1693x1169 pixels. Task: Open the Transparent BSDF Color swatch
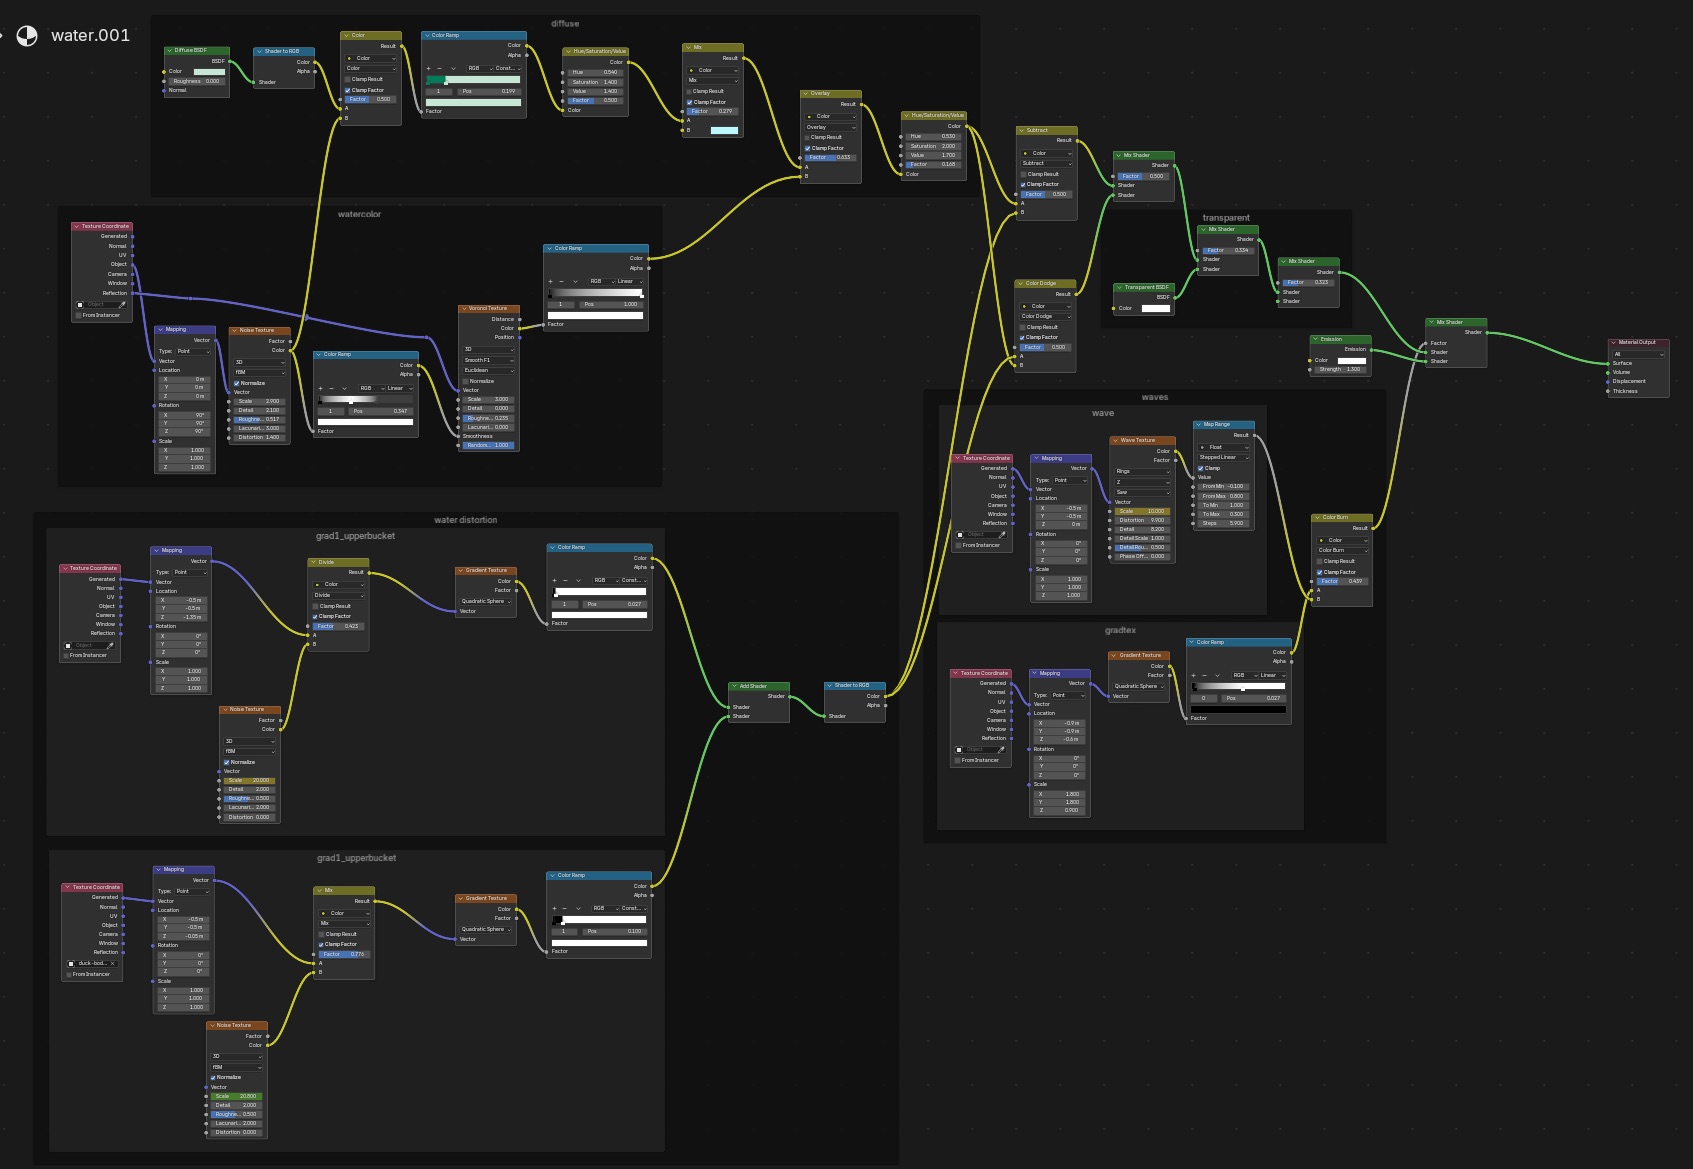1155,308
